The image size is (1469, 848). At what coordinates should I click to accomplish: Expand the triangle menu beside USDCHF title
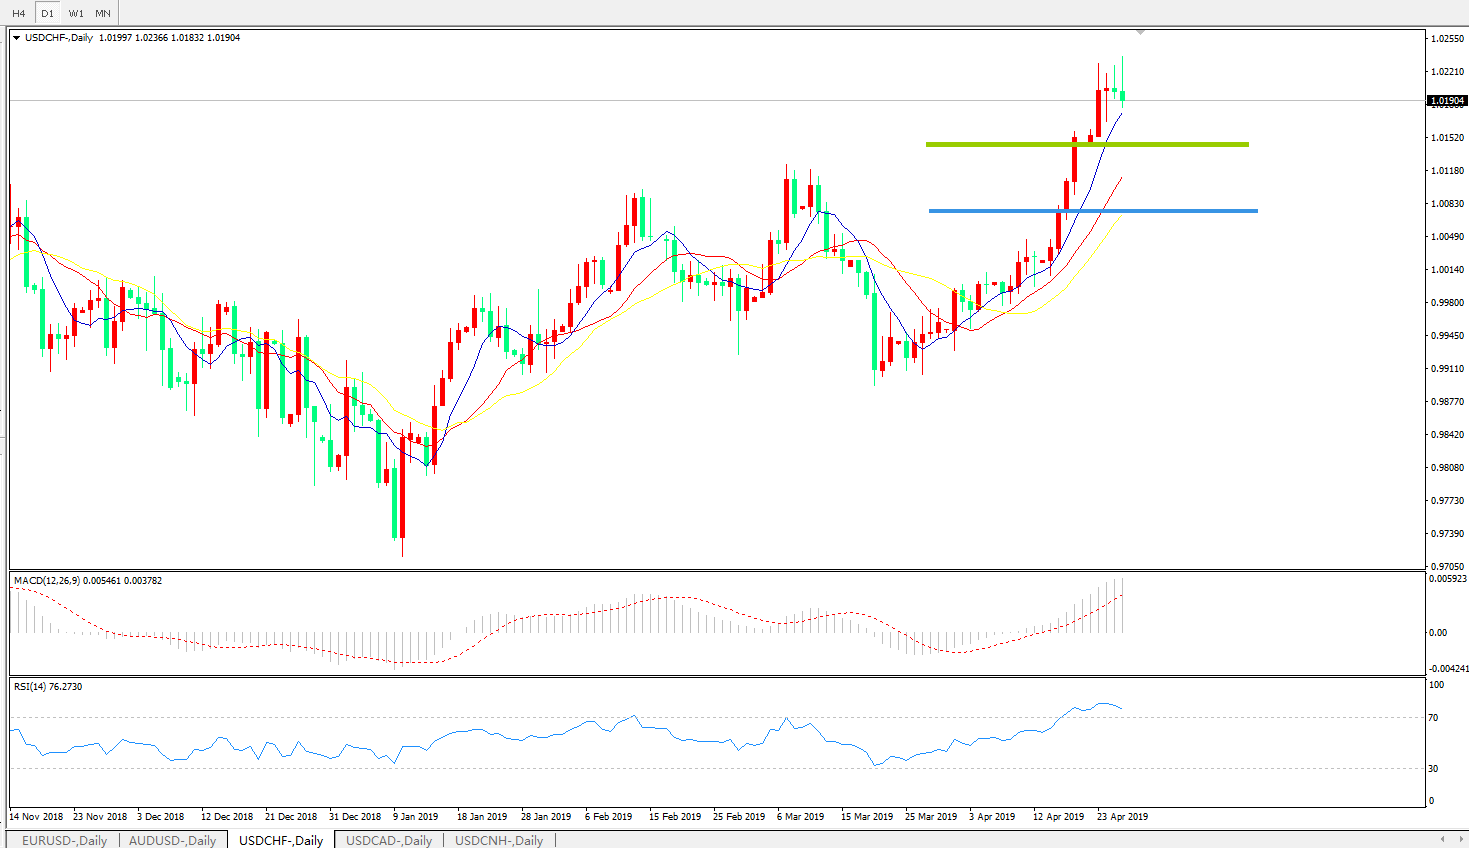16,38
